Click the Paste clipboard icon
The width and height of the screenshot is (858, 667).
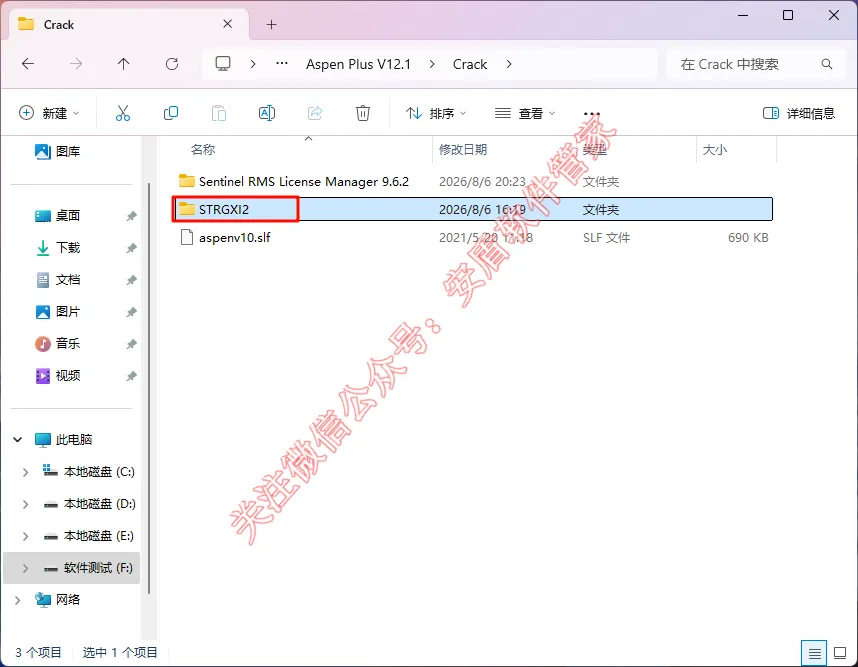(219, 113)
